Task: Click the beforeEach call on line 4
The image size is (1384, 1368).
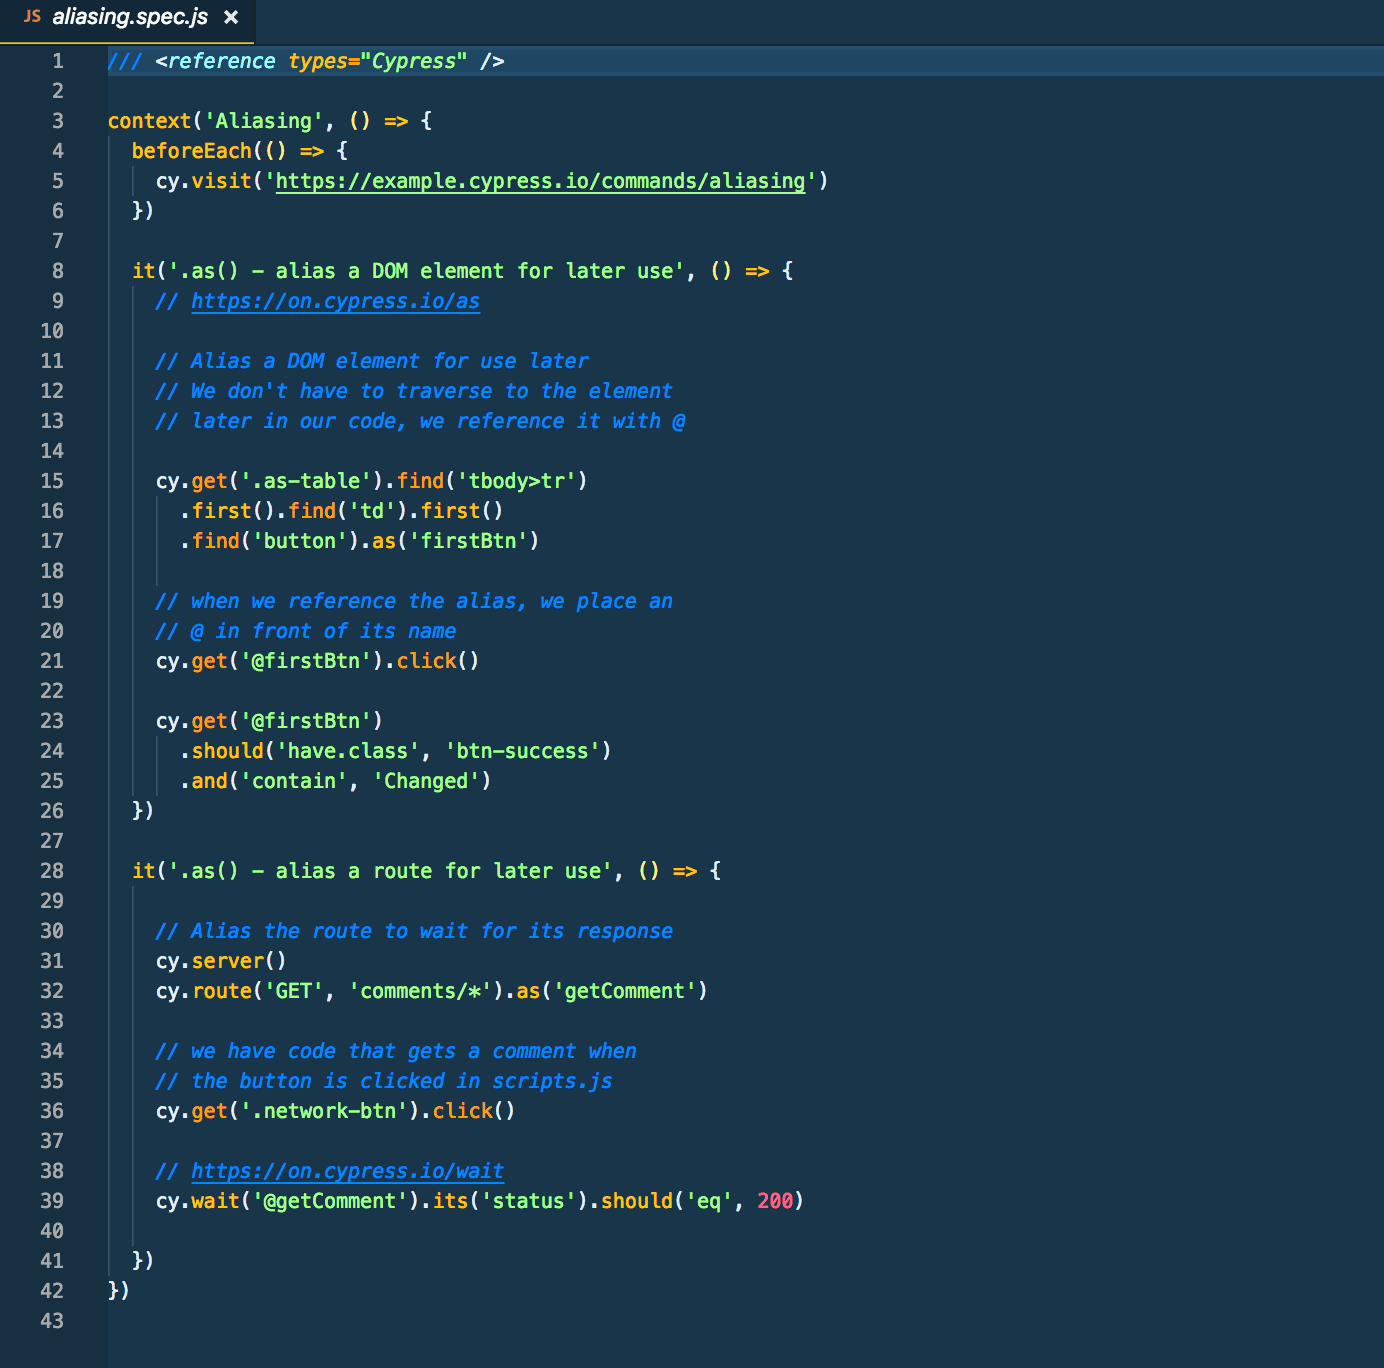Action: [x=192, y=150]
